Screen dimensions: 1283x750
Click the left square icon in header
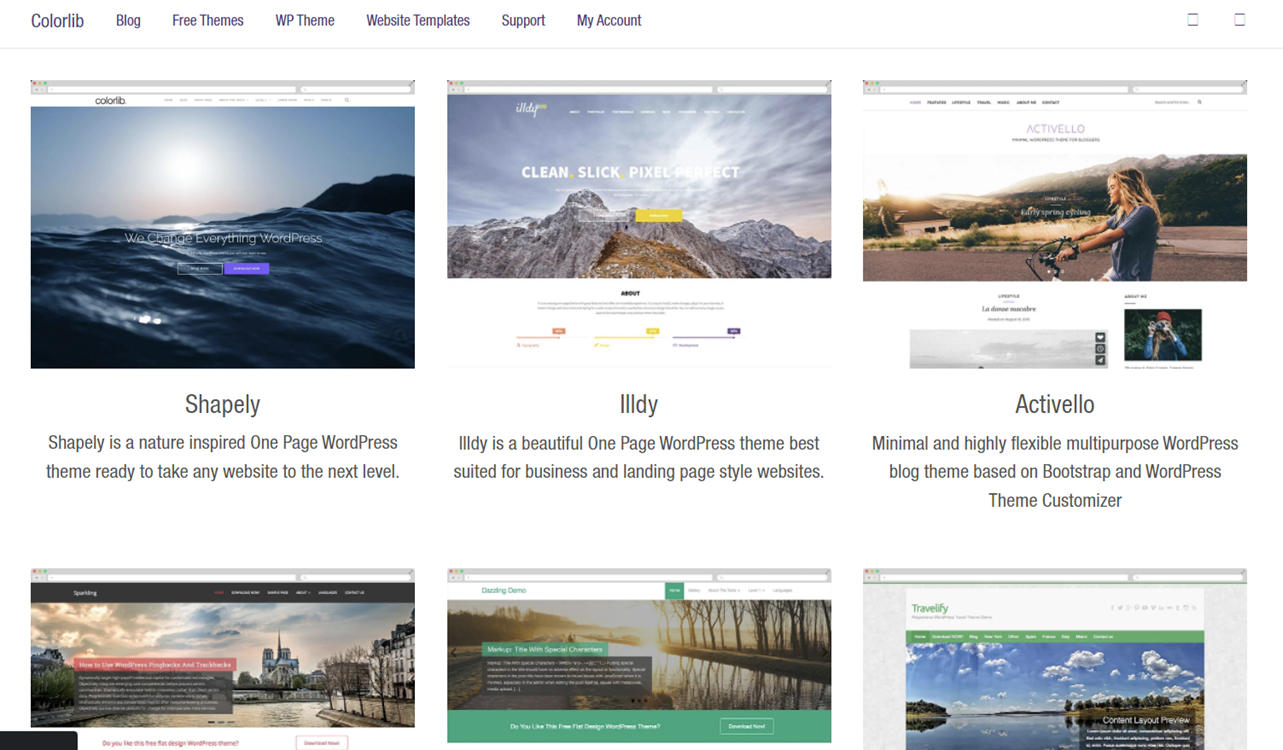(1193, 20)
